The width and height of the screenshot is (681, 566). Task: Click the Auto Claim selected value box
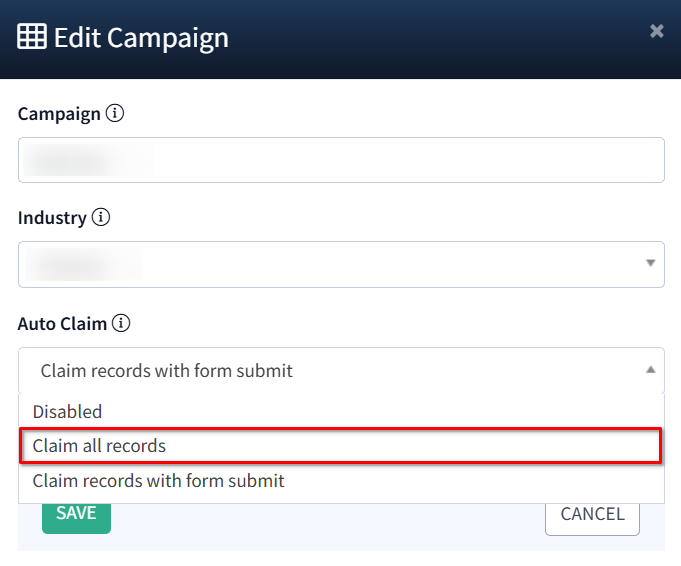coord(330,371)
